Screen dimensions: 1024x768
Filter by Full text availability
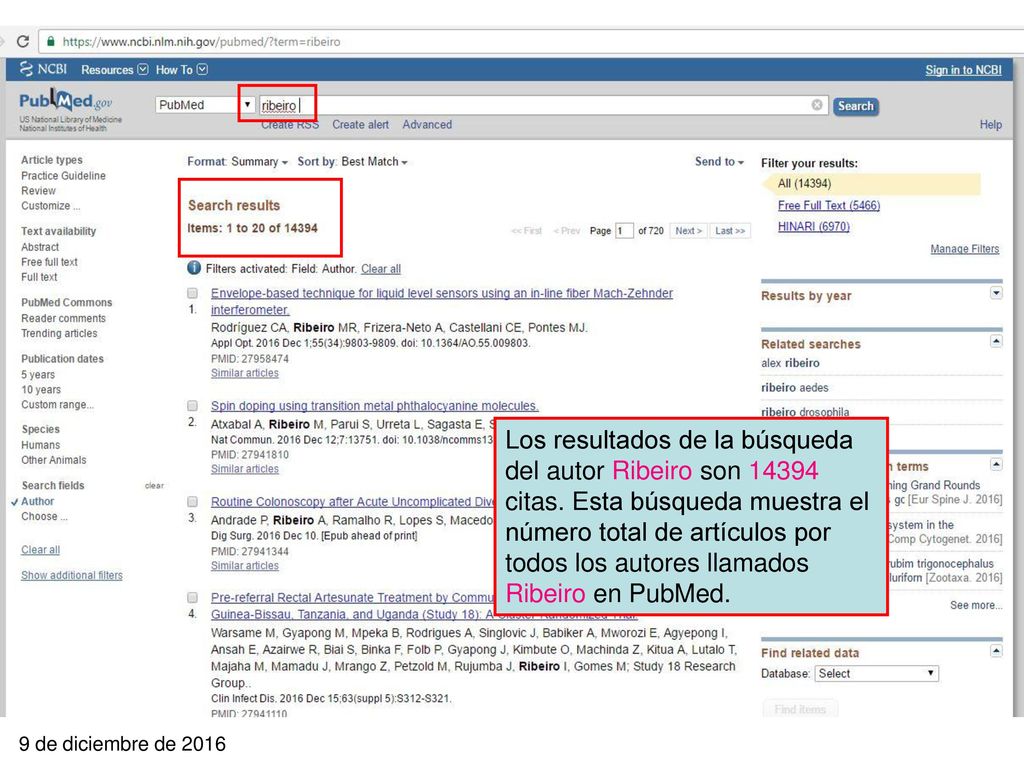39,276
